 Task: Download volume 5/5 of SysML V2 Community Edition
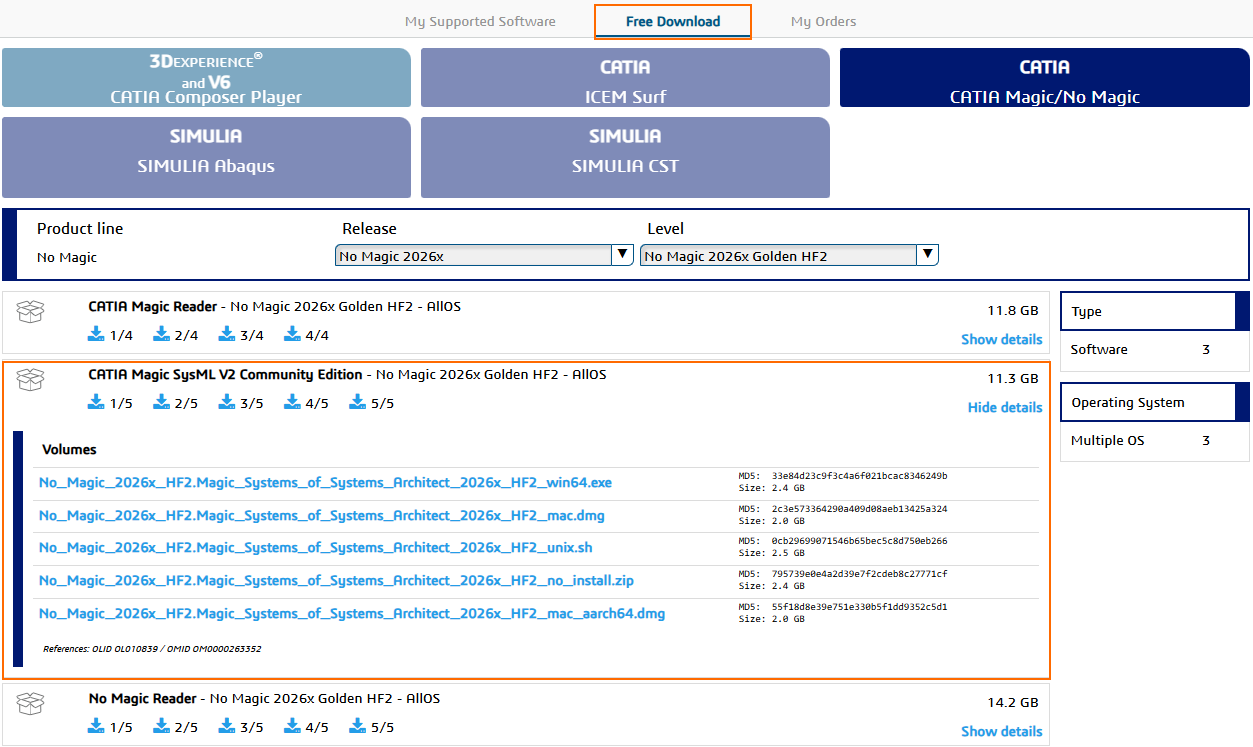[x=371, y=403]
